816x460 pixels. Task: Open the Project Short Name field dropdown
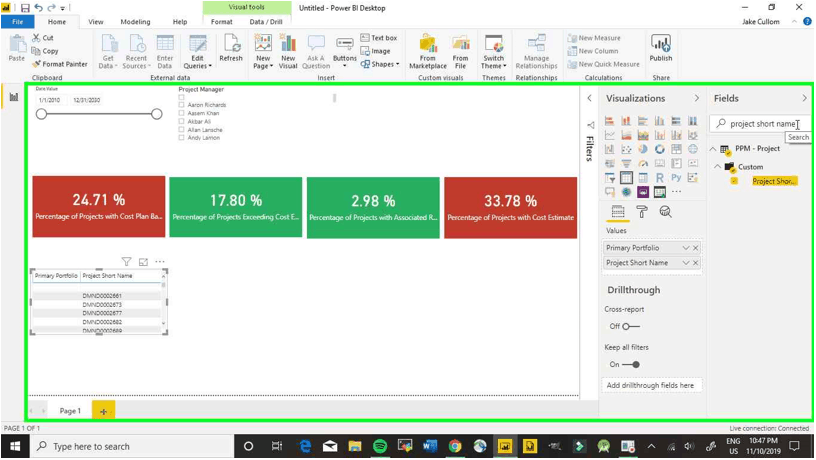(x=686, y=263)
